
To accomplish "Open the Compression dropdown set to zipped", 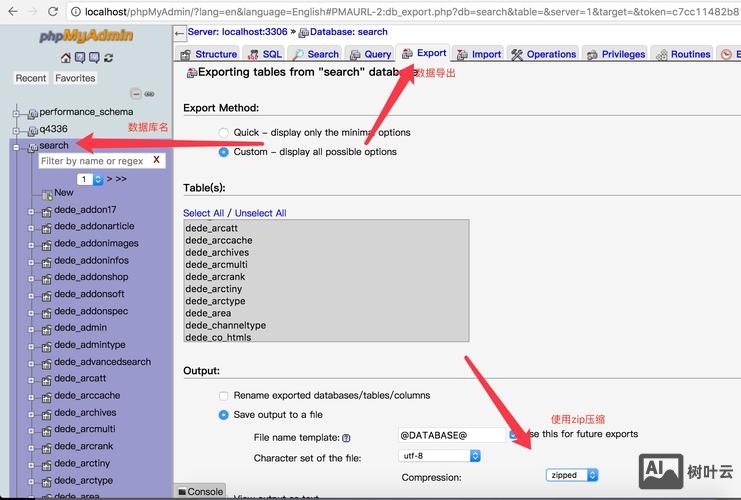I will 572,475.
